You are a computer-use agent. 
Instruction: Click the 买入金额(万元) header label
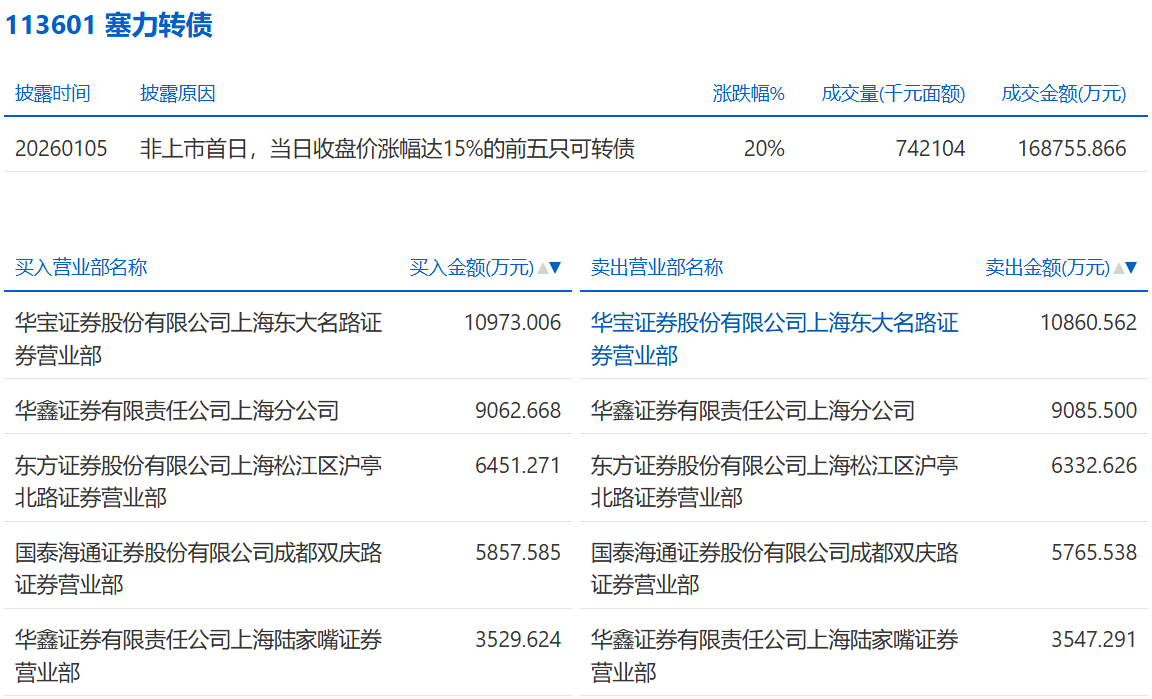(x=472, y=268)
